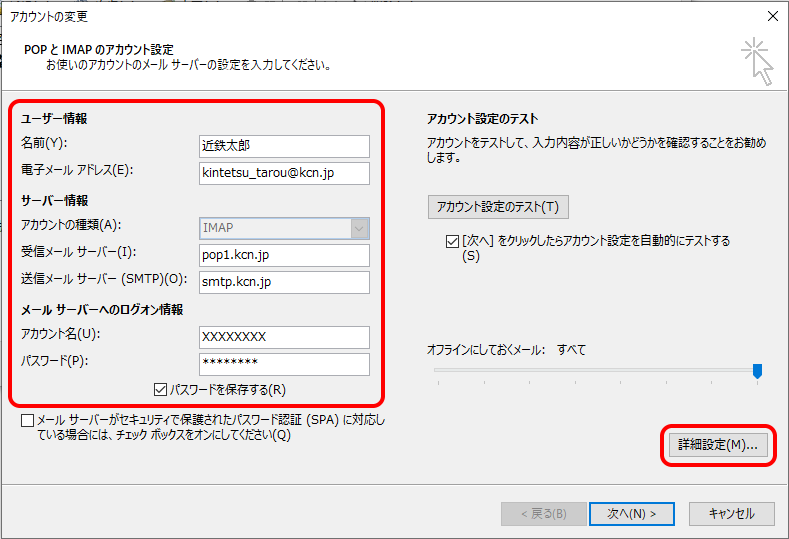Click the 名前 field containing 近鉄太郎
This screenshot has width=789, height=539.
pyautogui.click(x=284, y=146)
